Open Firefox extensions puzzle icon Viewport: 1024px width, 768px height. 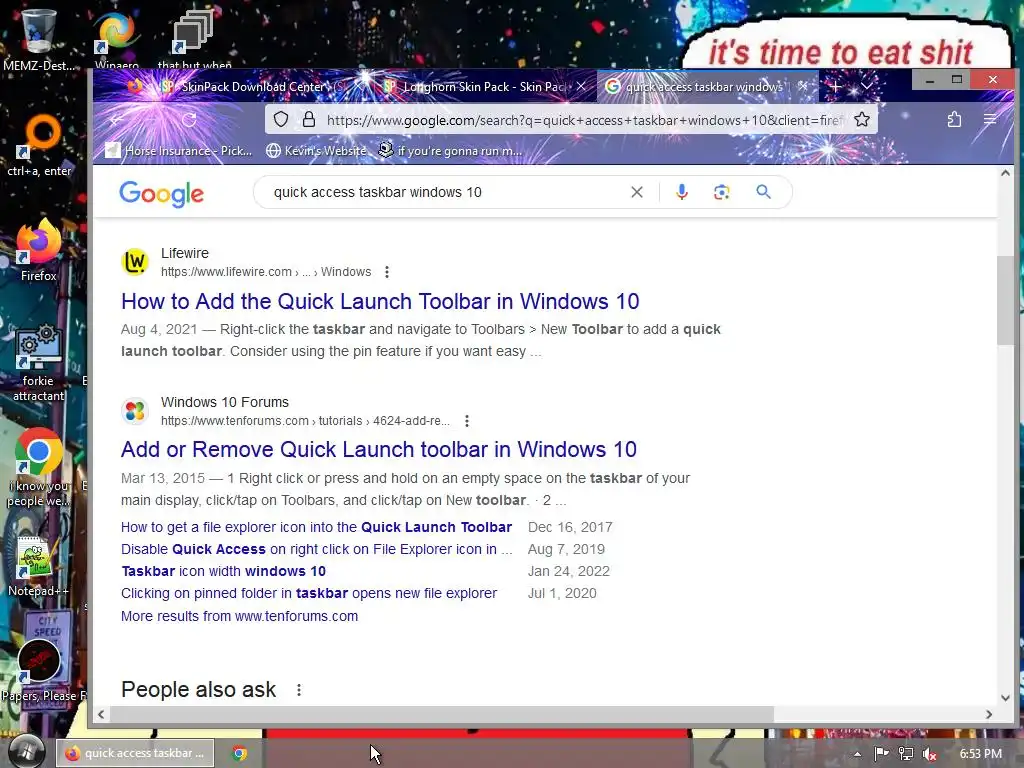(954, 120)
